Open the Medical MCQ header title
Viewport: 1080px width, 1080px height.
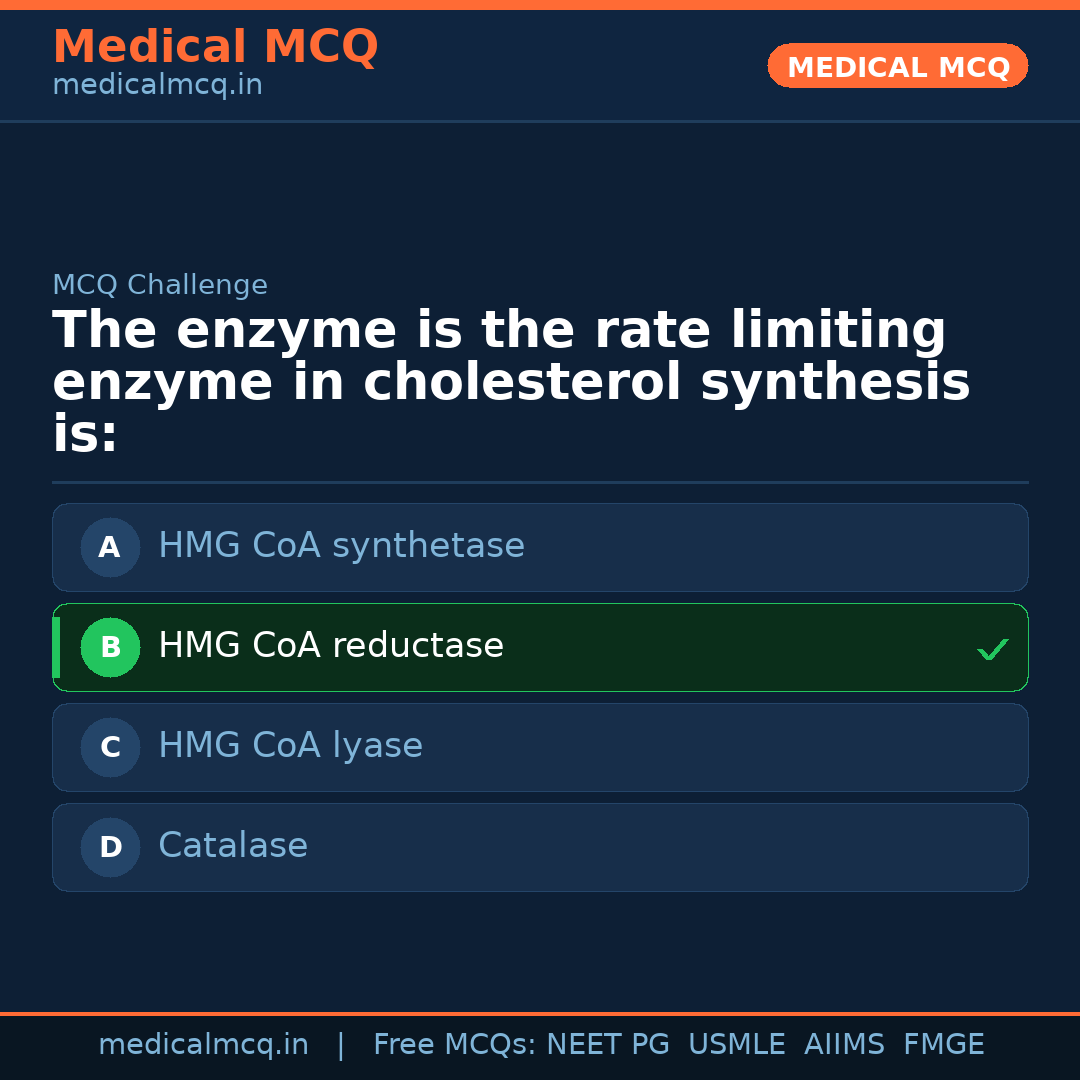pyautogui.click(x=215, y=47)
